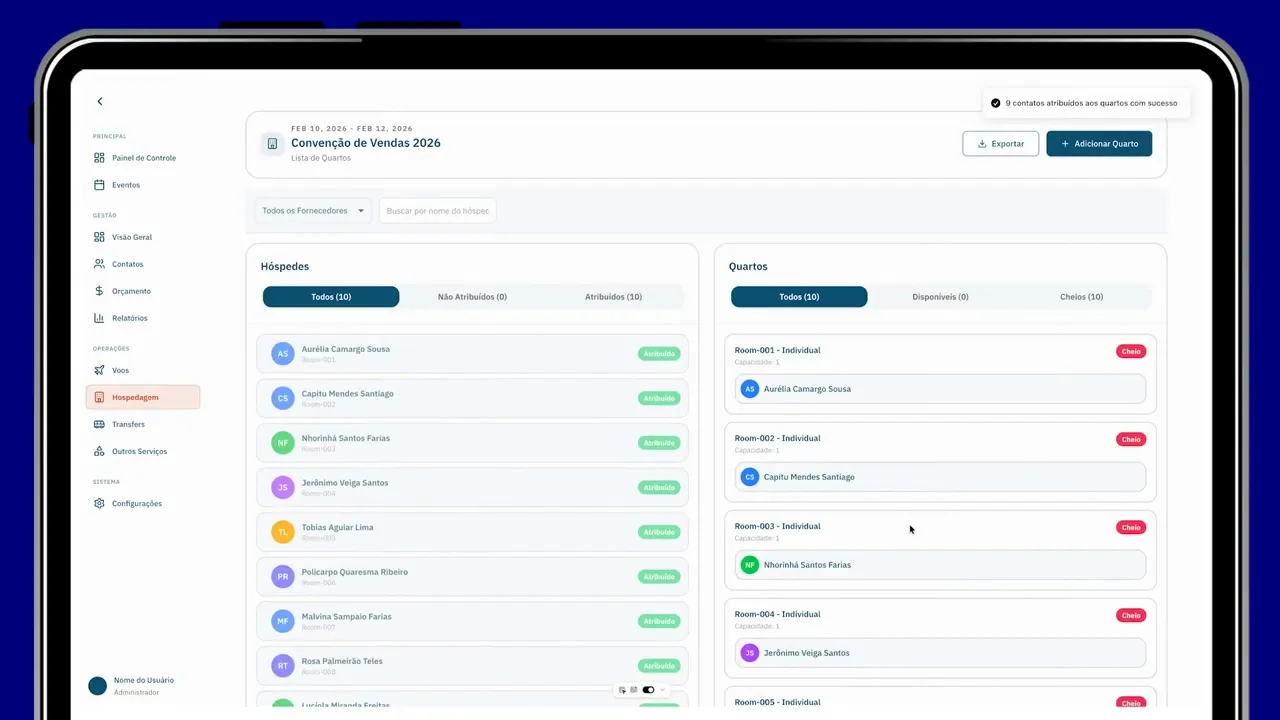Click the user profile avatar circle
The width and height of the screenshot is (1280, 720).
pos(97,686)
